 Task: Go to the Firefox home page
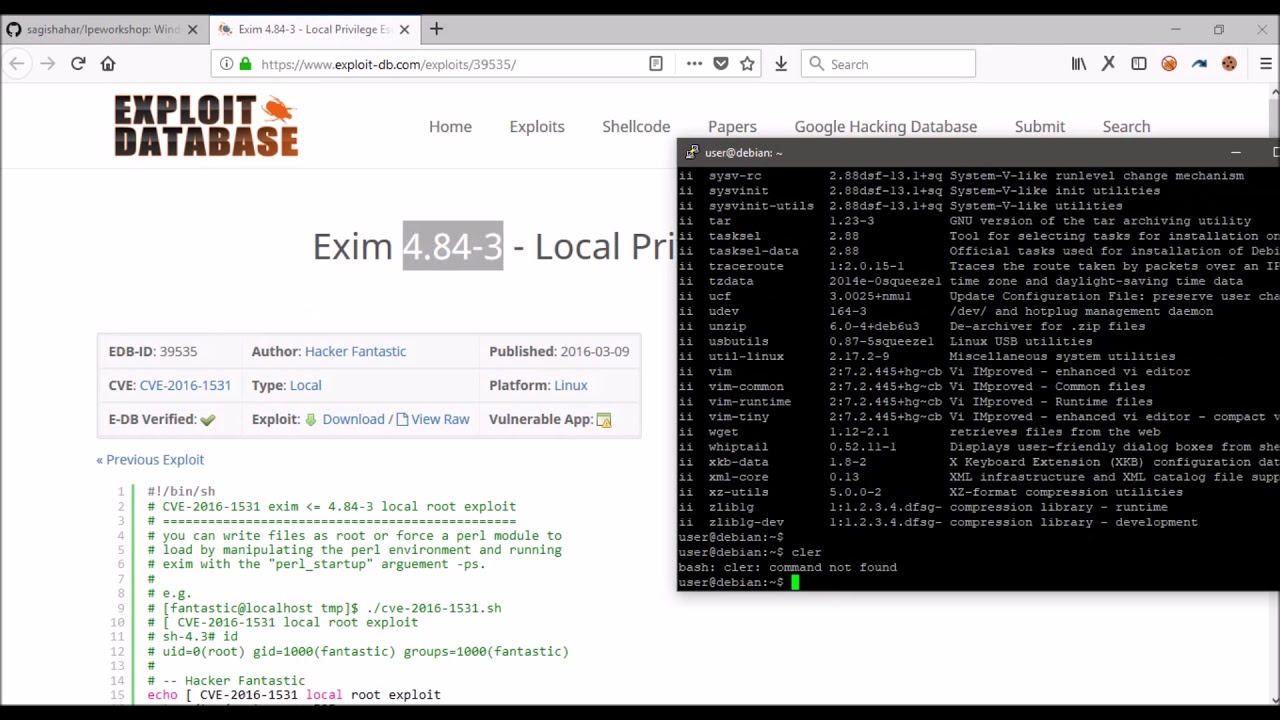[108, 64]
